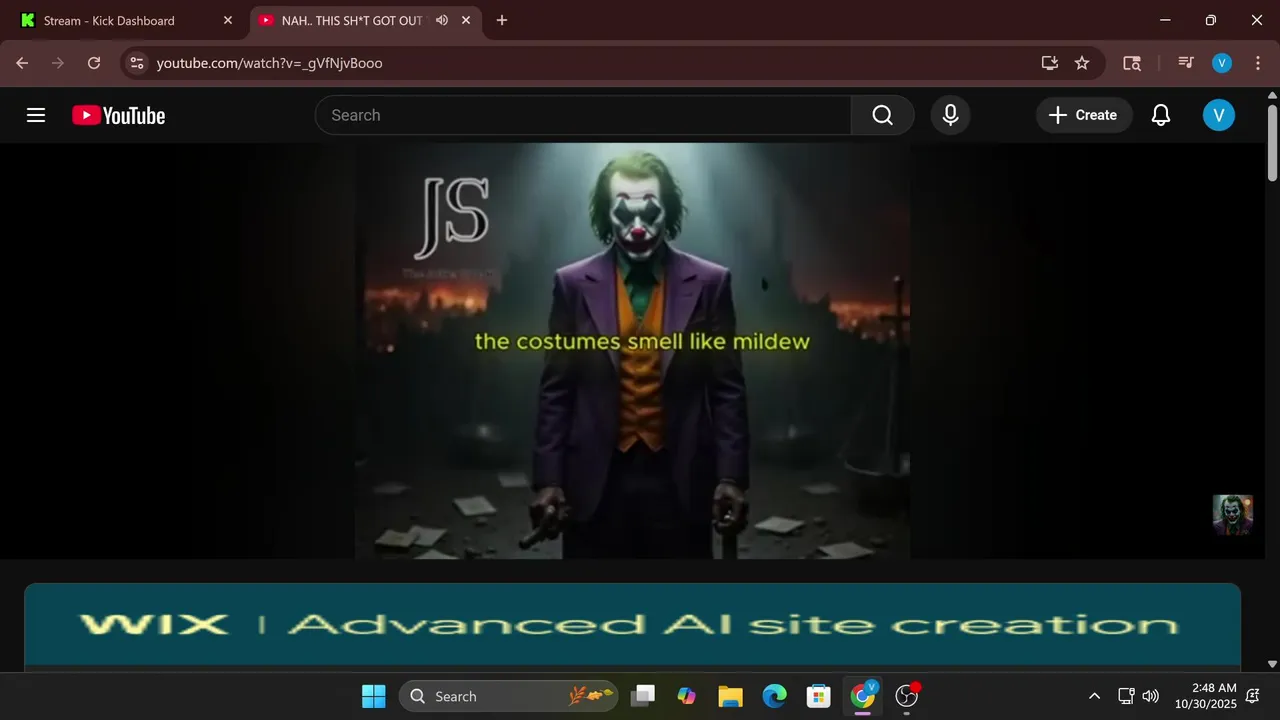Switch to Chrome in the taskbar
This screenshot has width=1280, height=720.
[x=863, y=696]
